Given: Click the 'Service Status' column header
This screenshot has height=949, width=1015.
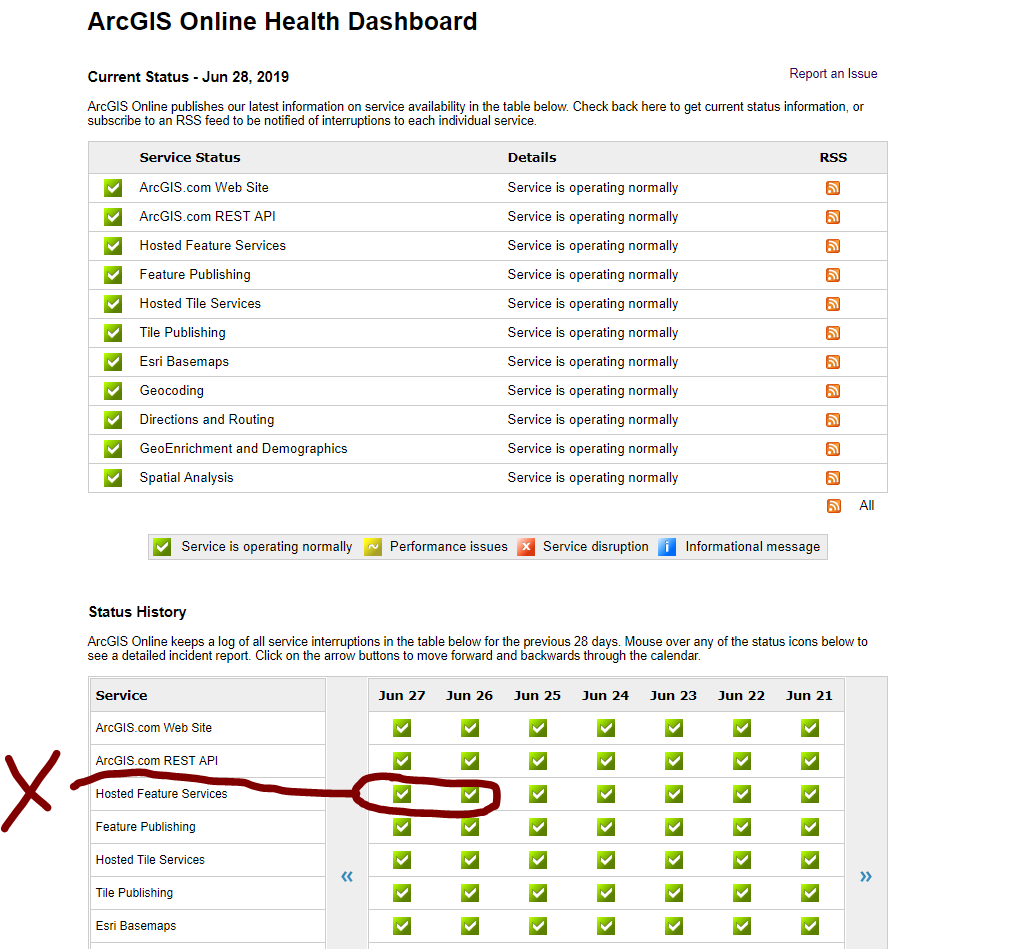Looking at the screenshot, I should tap(190, 157).
